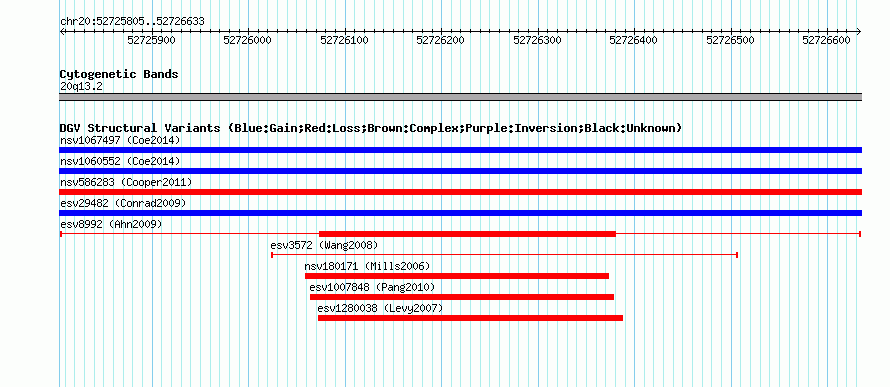This screenshot has height=387, width=890.
Task: Click the gray 20q13.2 cytogenetic band bar
Action: click(x=460, y=97)
